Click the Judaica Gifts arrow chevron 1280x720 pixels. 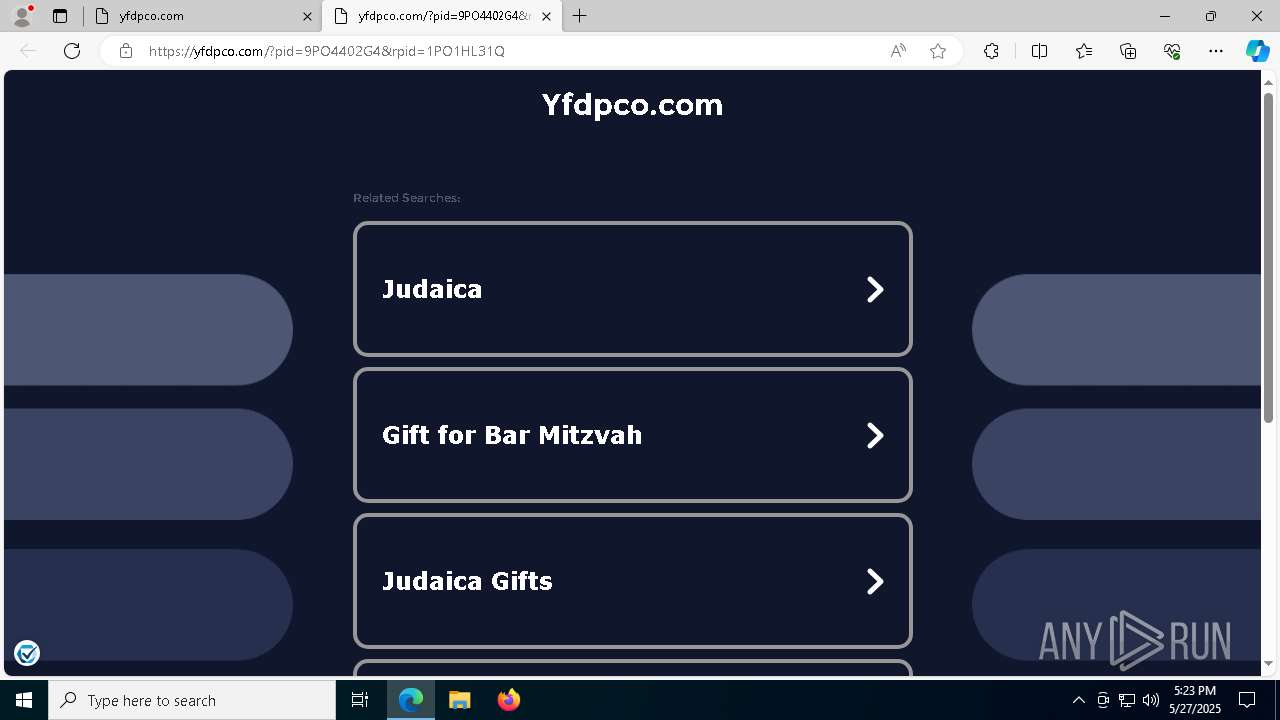(x=875, y=581)
